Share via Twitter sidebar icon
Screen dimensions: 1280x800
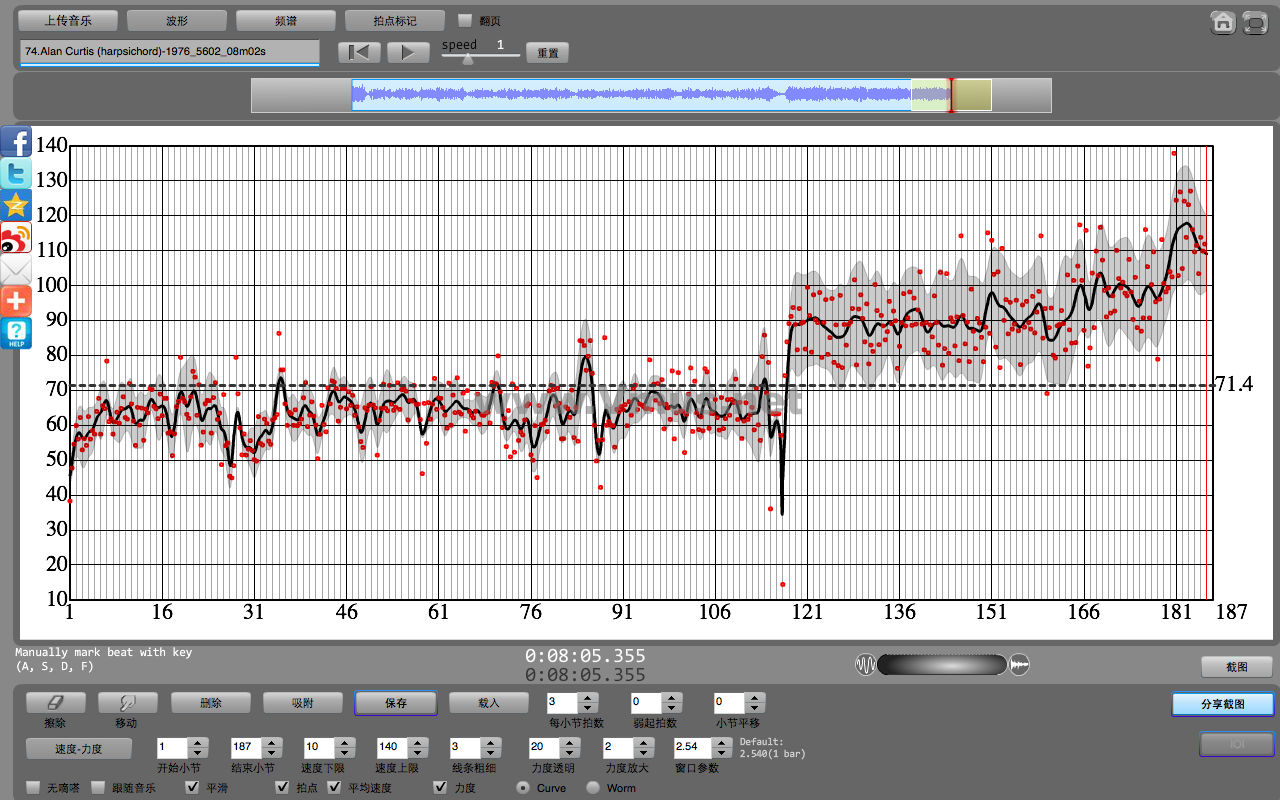coord(16,174)
